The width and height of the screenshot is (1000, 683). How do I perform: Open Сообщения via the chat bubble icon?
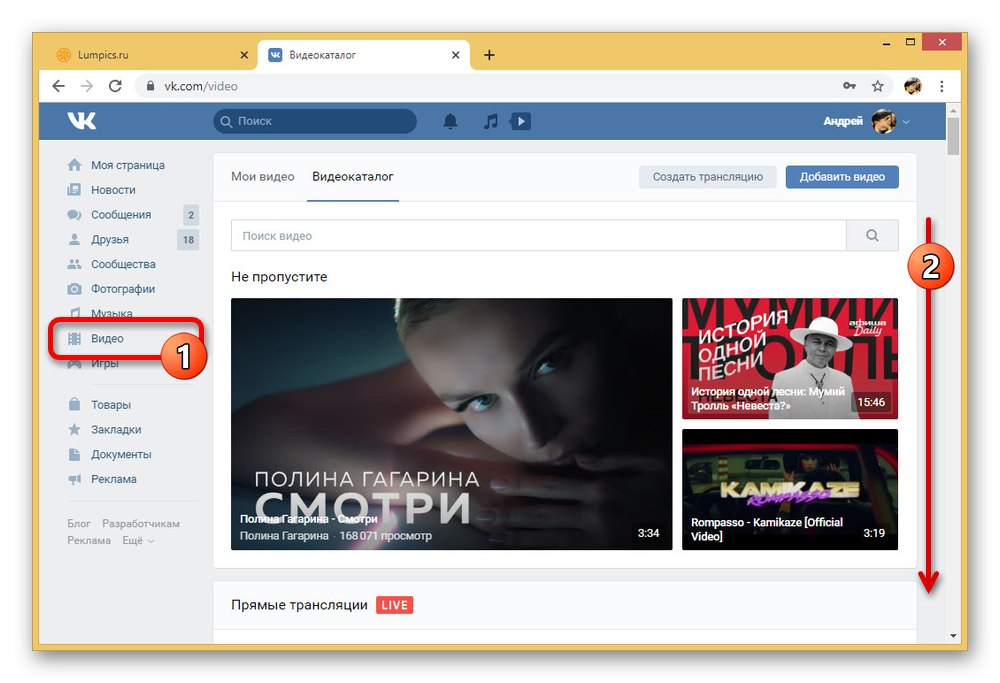(74, 214)
